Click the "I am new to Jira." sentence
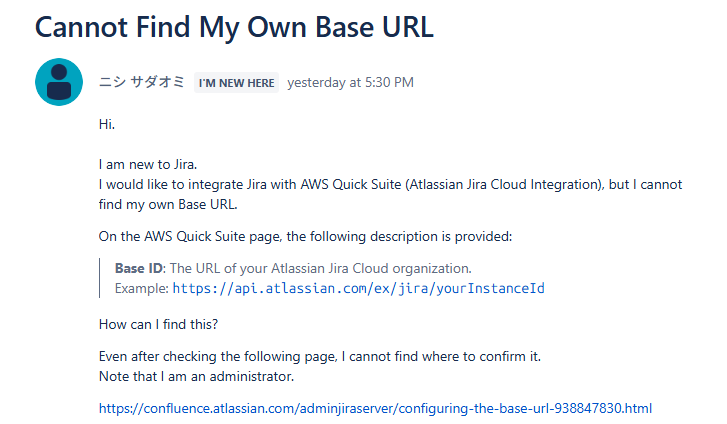The width and height of the screenshot is (727, 424). point(155,165)
